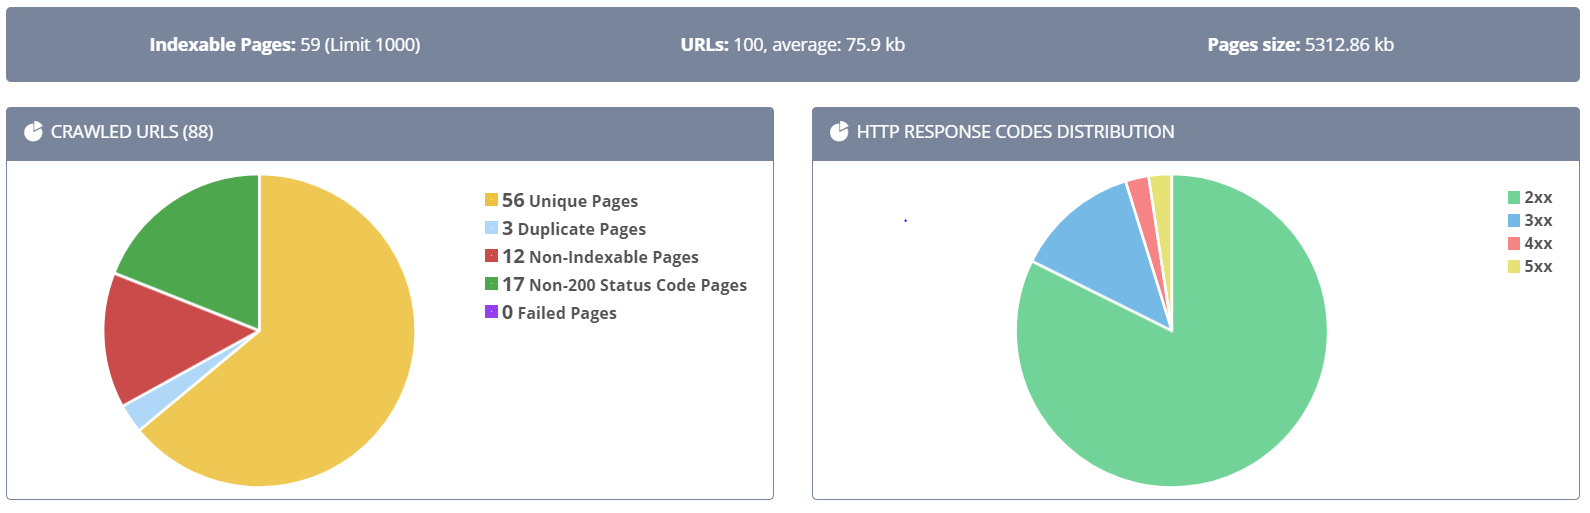Toggle the 2xx legend entry
Screen dimensions: 1590x513
[1529, 198]
